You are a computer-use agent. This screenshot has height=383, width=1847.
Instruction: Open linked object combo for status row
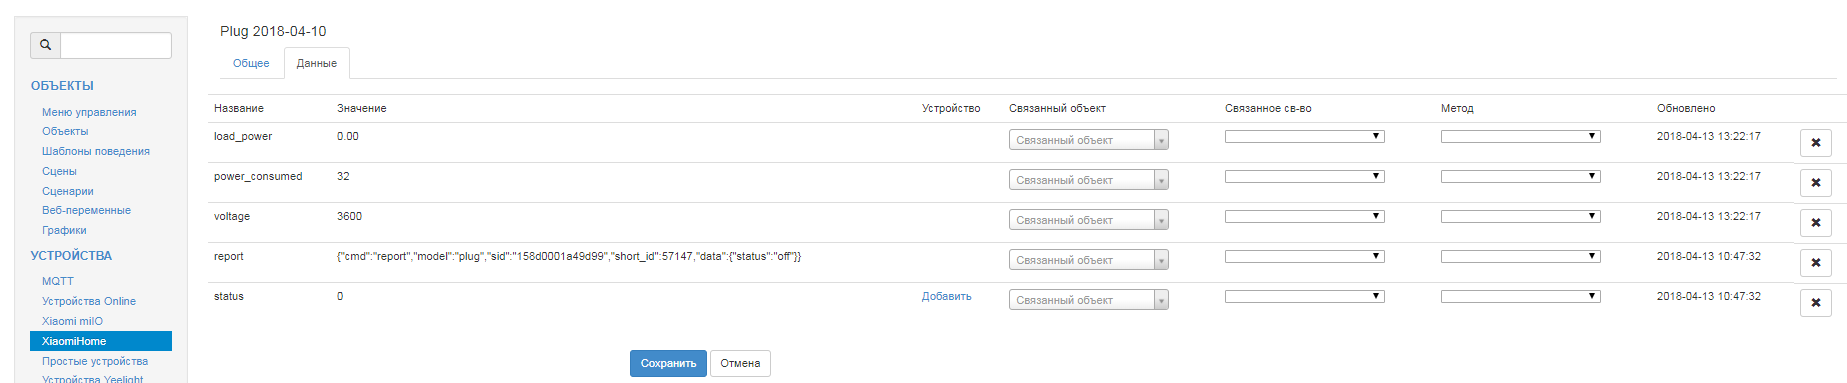[1088, 300]
